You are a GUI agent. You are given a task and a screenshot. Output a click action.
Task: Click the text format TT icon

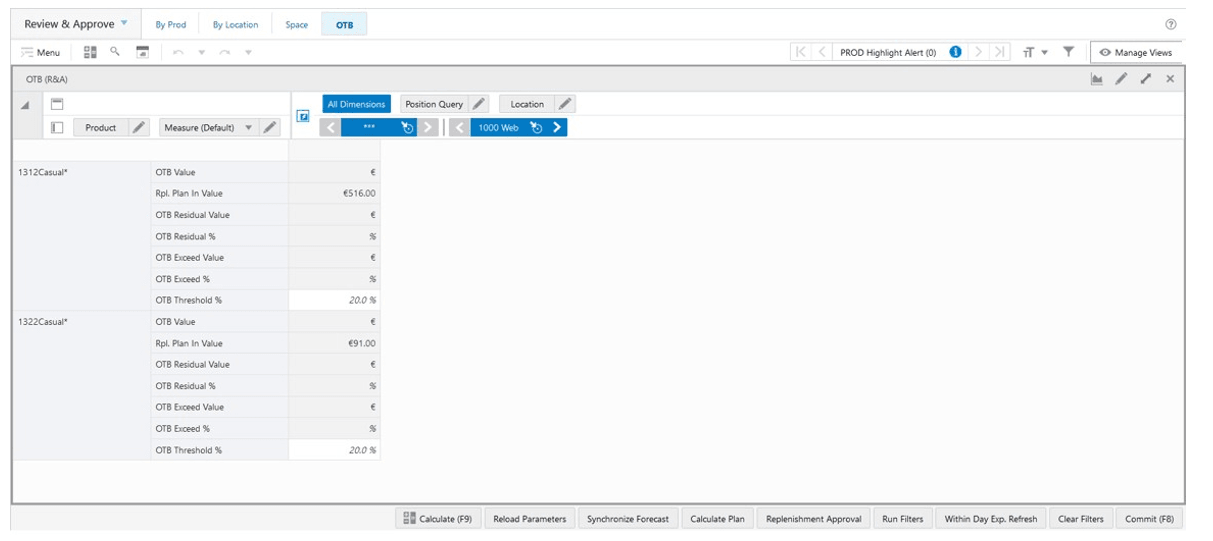click(1028, 52)
